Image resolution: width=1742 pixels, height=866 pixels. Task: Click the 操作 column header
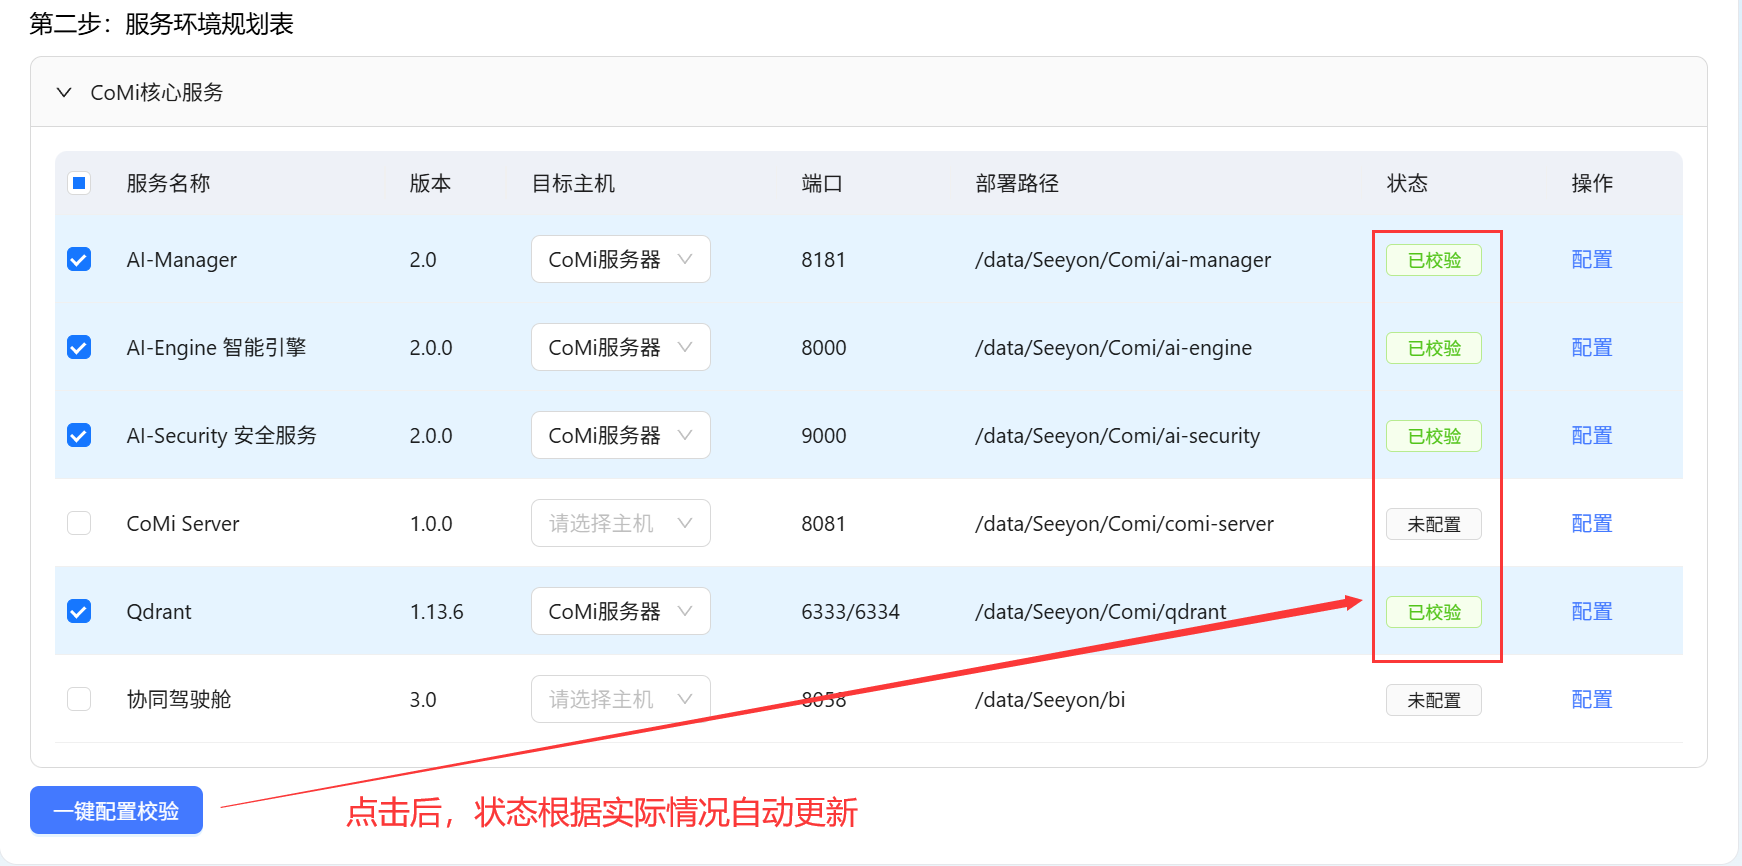pos(1592,183)
